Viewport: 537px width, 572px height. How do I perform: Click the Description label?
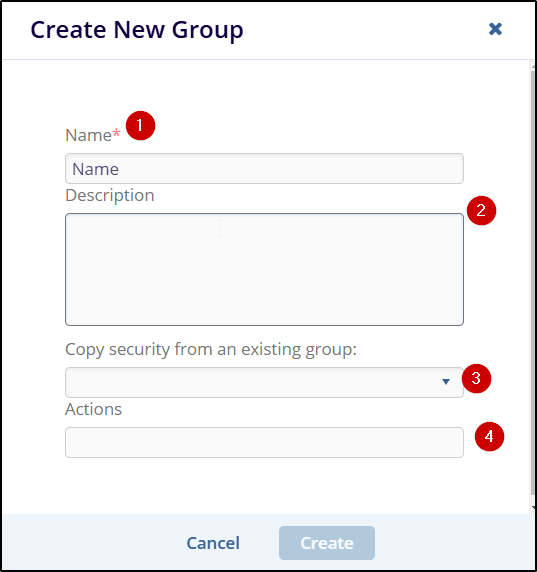point(110,196)
